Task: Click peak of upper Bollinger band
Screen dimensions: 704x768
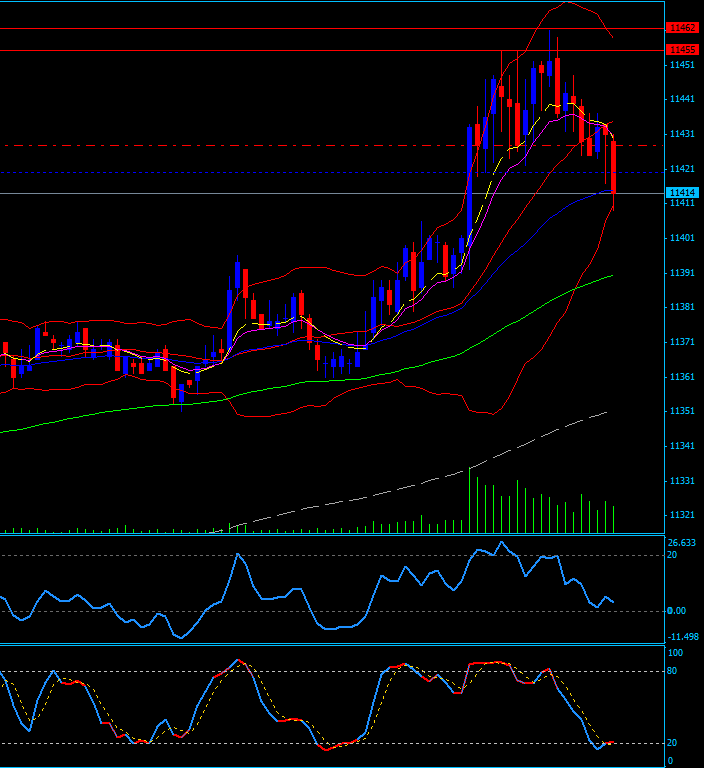Action: pos(566,3)
